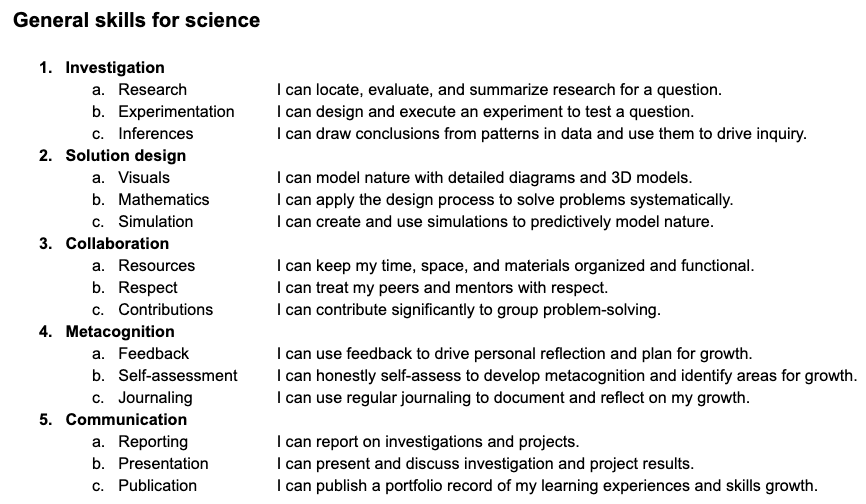Click the 'Visuals' skill label
The height and width of the screenshot is (504, 866).
[144, 178]
